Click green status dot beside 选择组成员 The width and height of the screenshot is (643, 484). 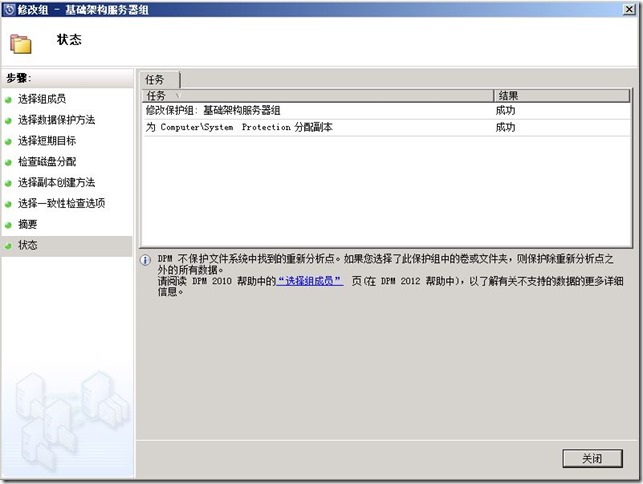coord(8,100)
